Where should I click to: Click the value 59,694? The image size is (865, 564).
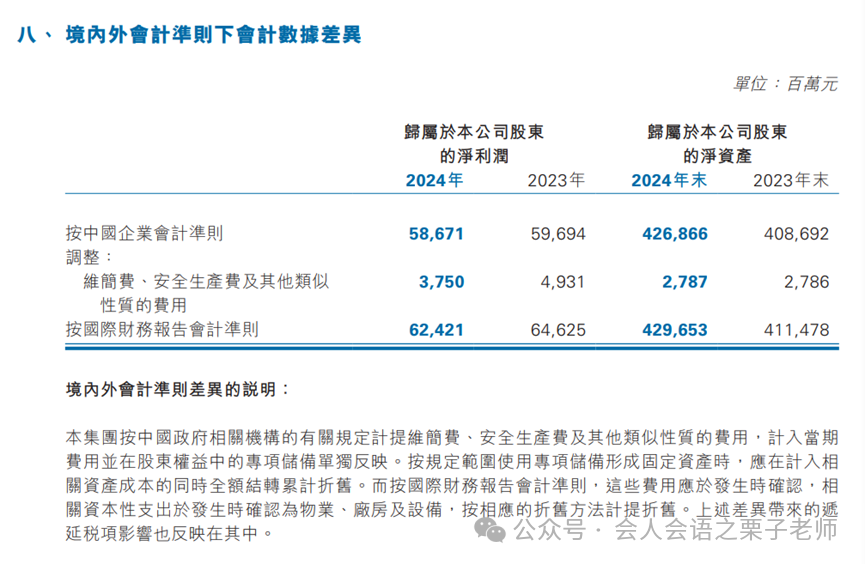(x=558, y=234)
